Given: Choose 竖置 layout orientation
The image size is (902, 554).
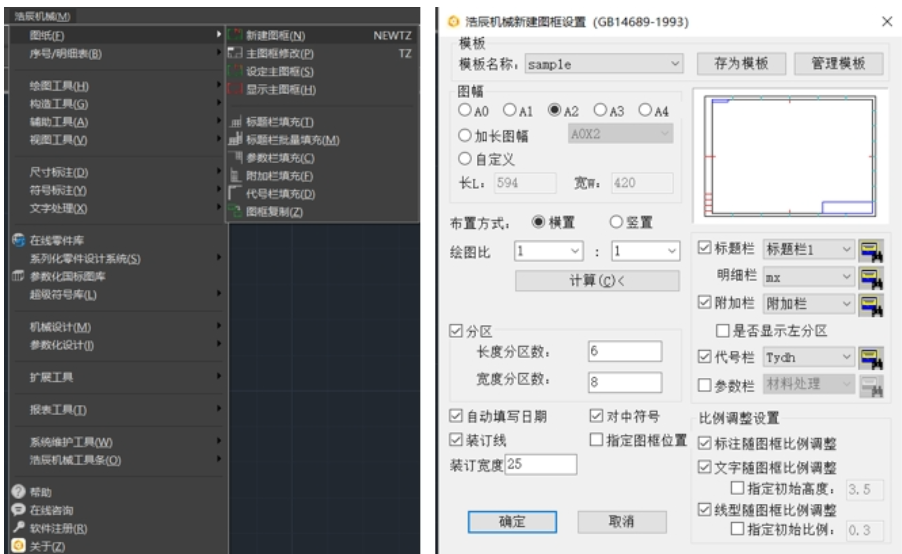Looking at the screenshot, I should click(616, 222).
